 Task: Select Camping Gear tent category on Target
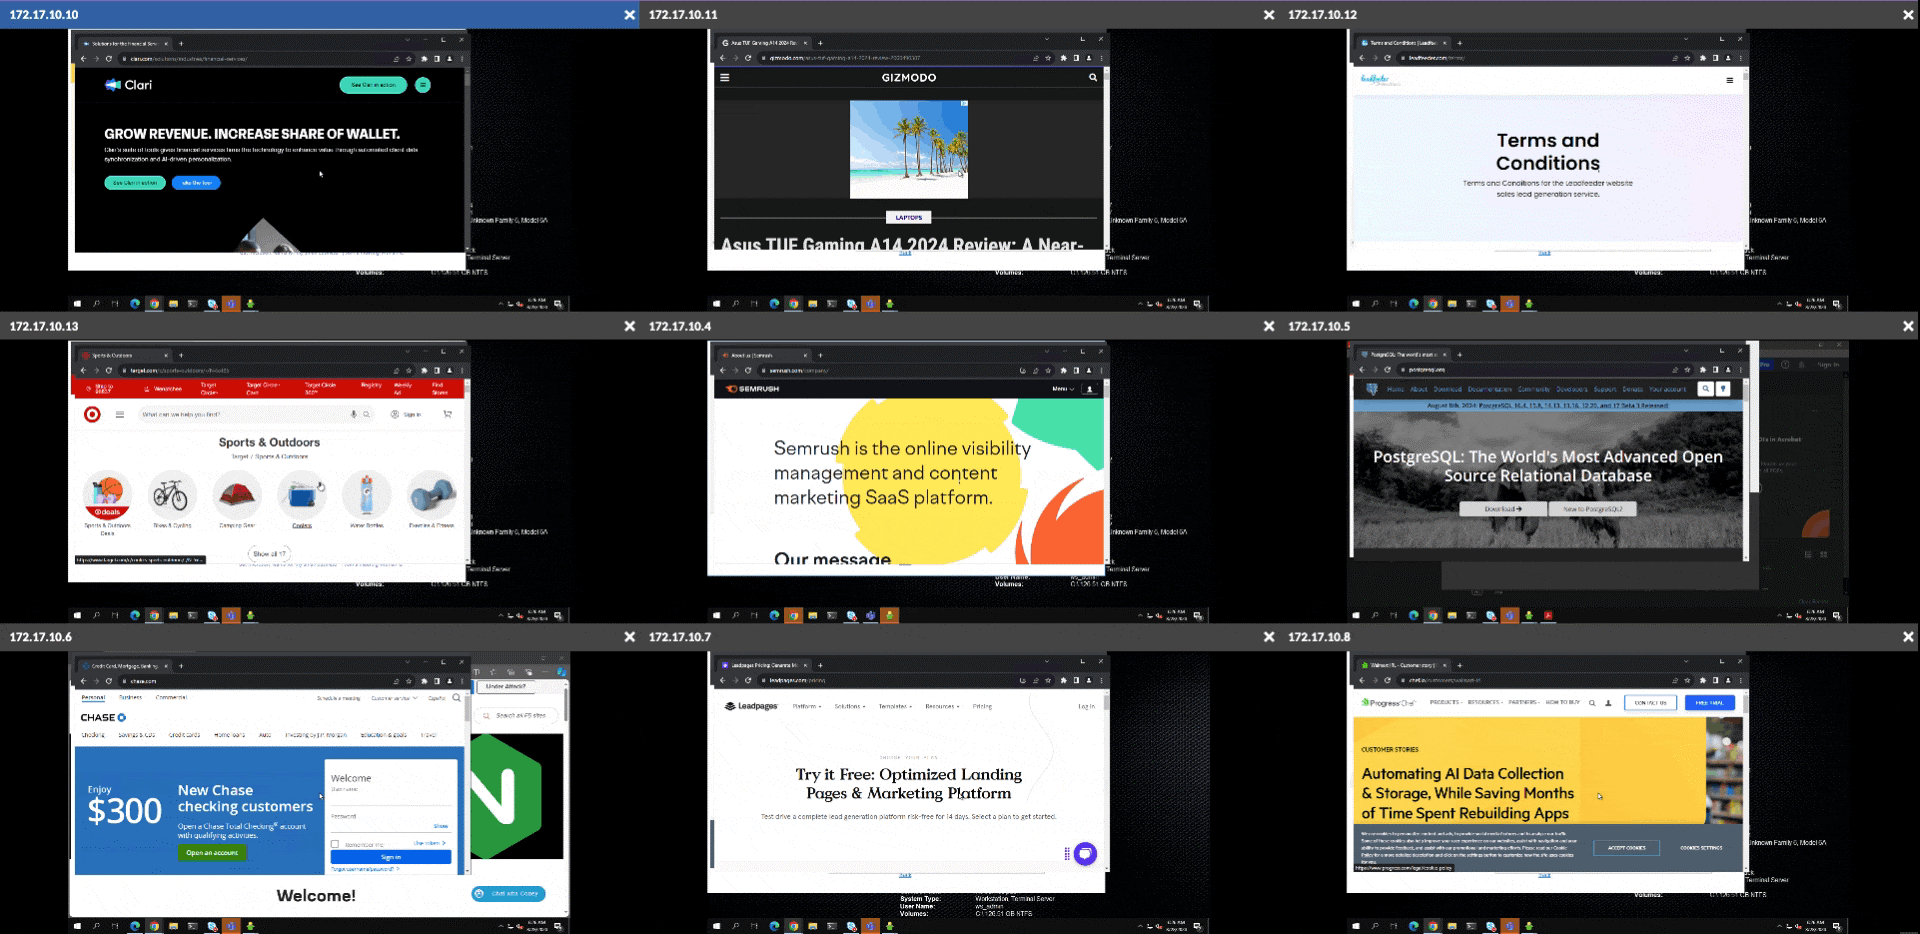tap(237, 495)
